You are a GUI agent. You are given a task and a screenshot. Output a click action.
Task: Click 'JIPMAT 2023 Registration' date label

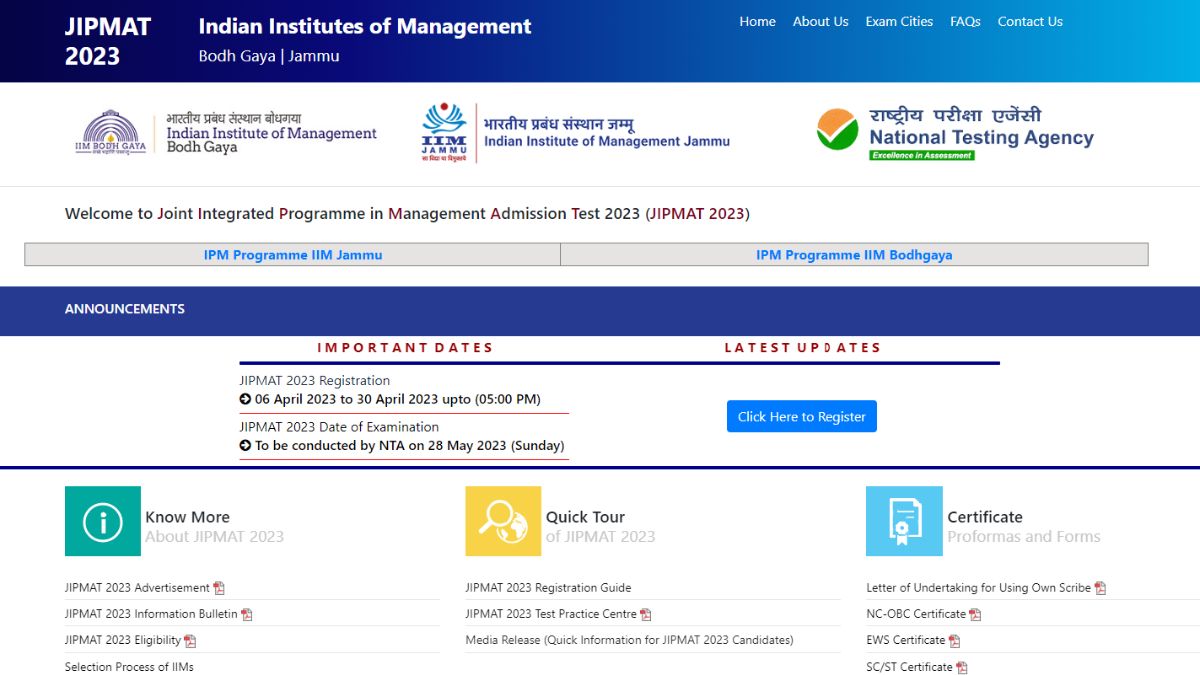(315, 381)
